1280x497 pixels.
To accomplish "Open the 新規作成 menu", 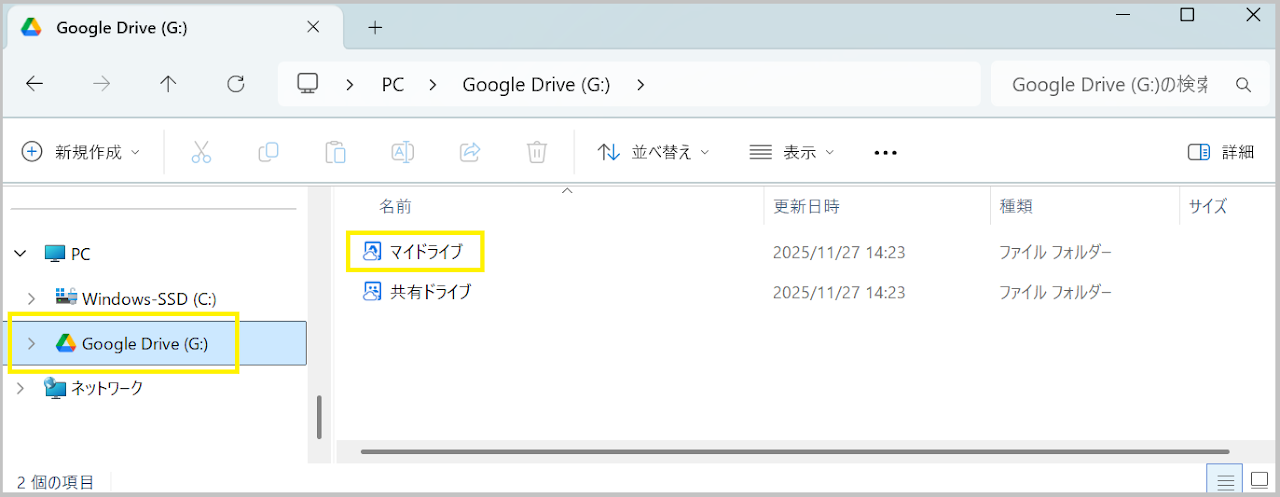I will coord(82,152).
